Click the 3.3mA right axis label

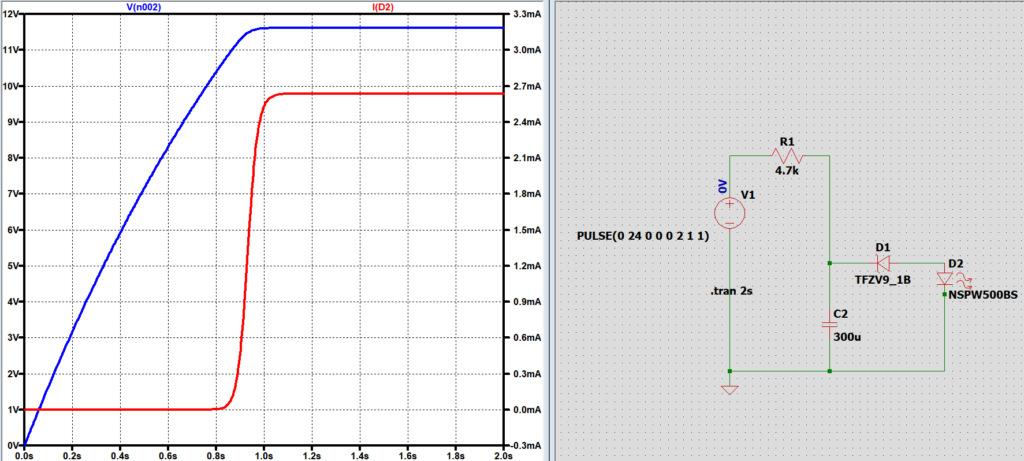528,14
